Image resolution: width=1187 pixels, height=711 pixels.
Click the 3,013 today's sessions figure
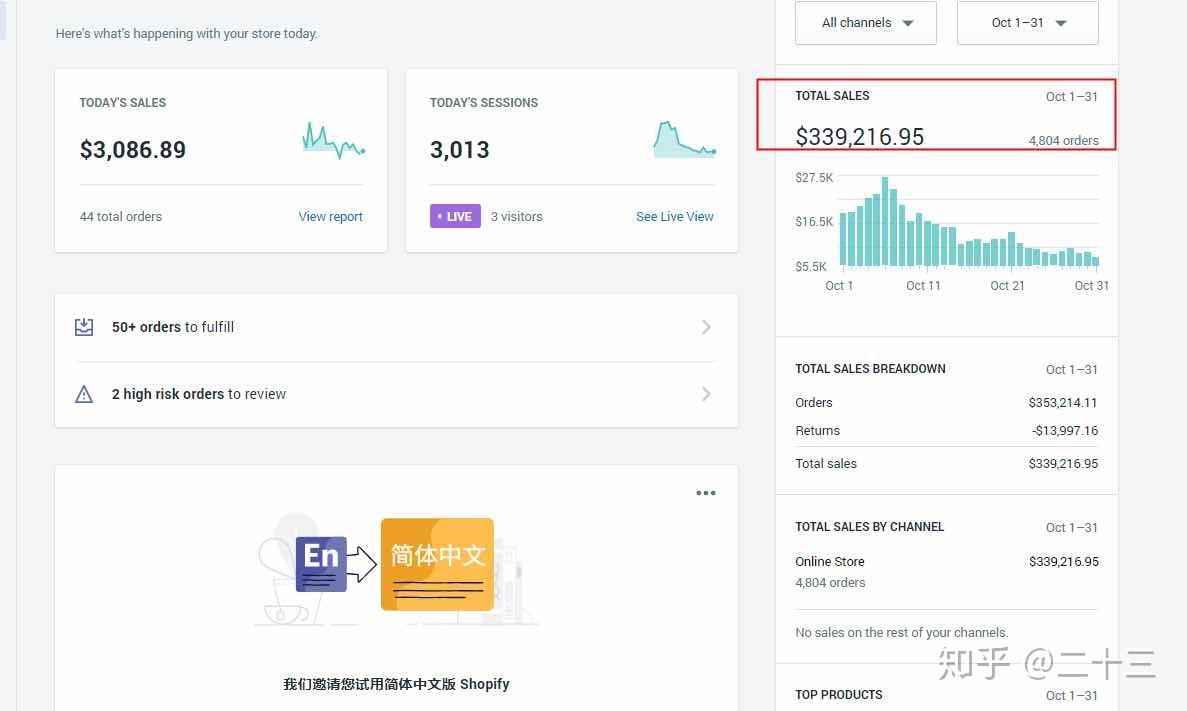(x=460, y=150)
